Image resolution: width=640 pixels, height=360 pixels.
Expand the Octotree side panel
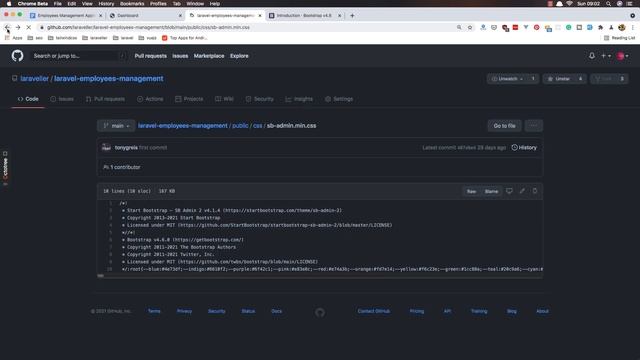point(5,168)
